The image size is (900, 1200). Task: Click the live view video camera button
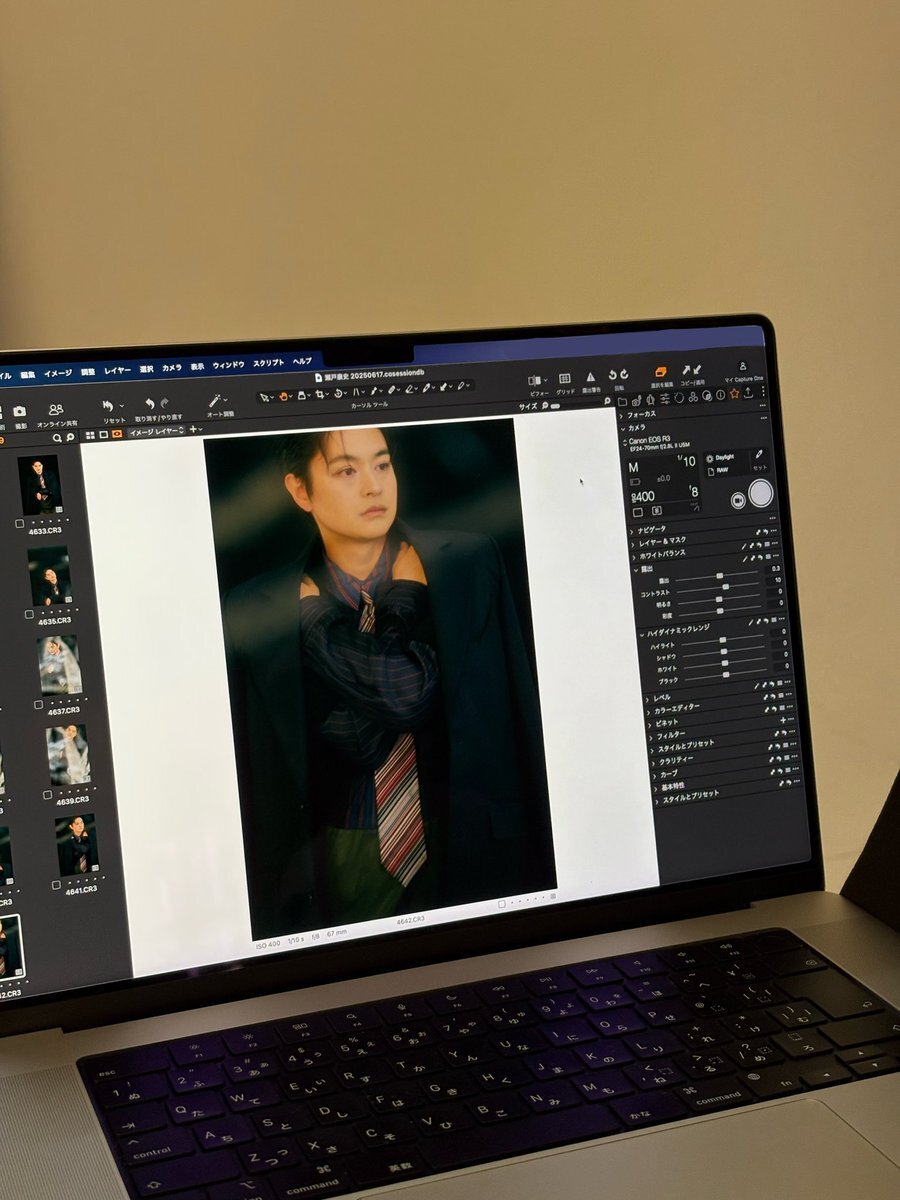coord(738,500)
